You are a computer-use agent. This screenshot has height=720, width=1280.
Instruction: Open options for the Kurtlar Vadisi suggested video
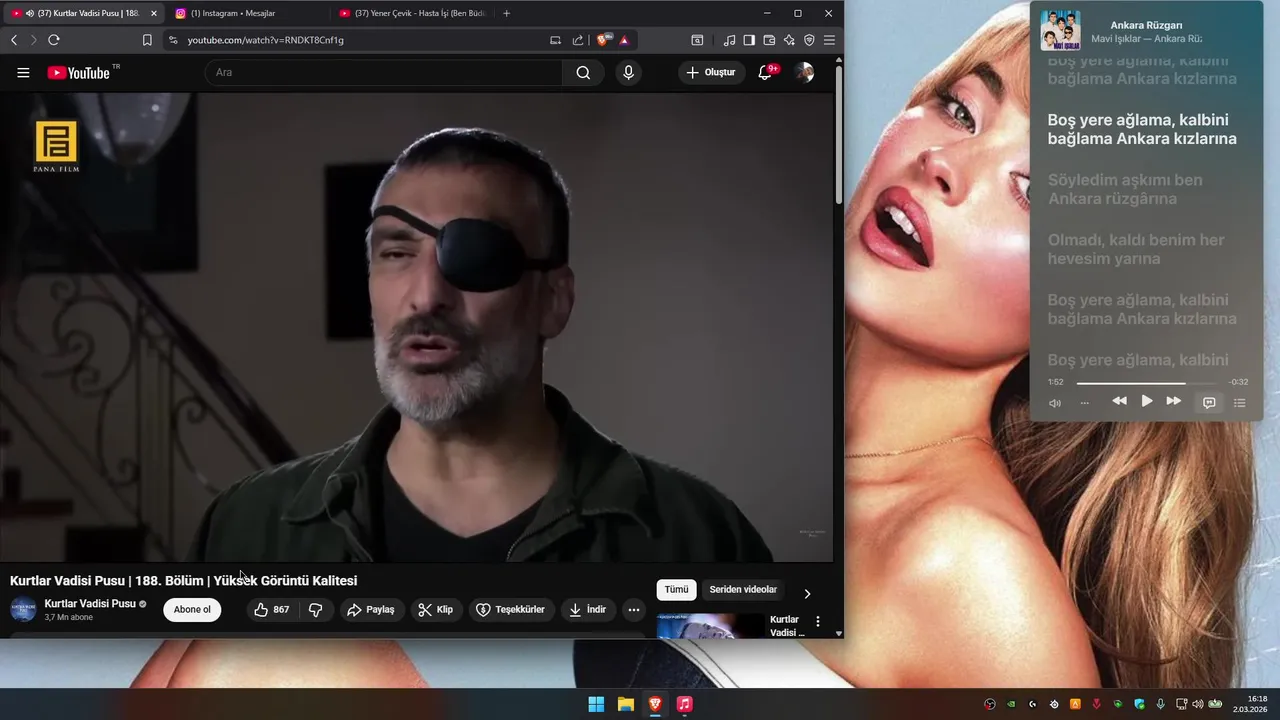click(x=818, y=622)
